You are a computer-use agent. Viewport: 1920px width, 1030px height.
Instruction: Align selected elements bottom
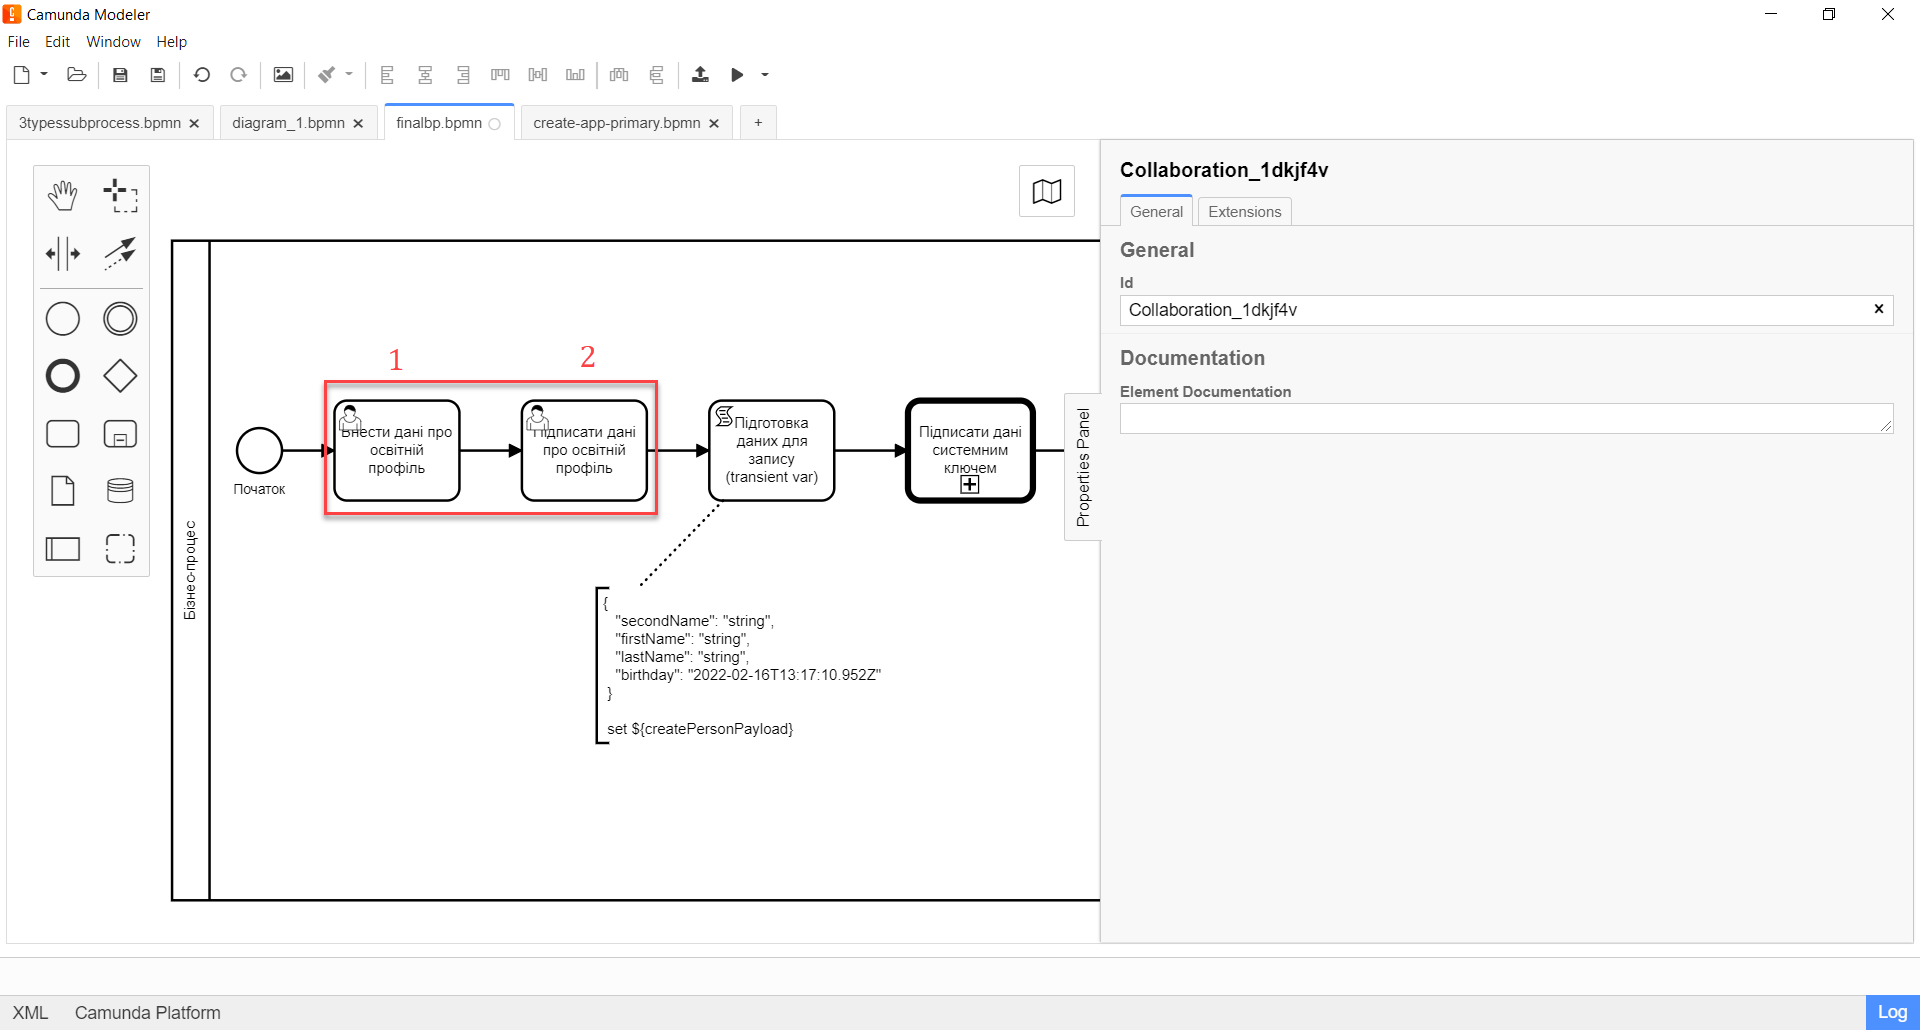point(575,75)
